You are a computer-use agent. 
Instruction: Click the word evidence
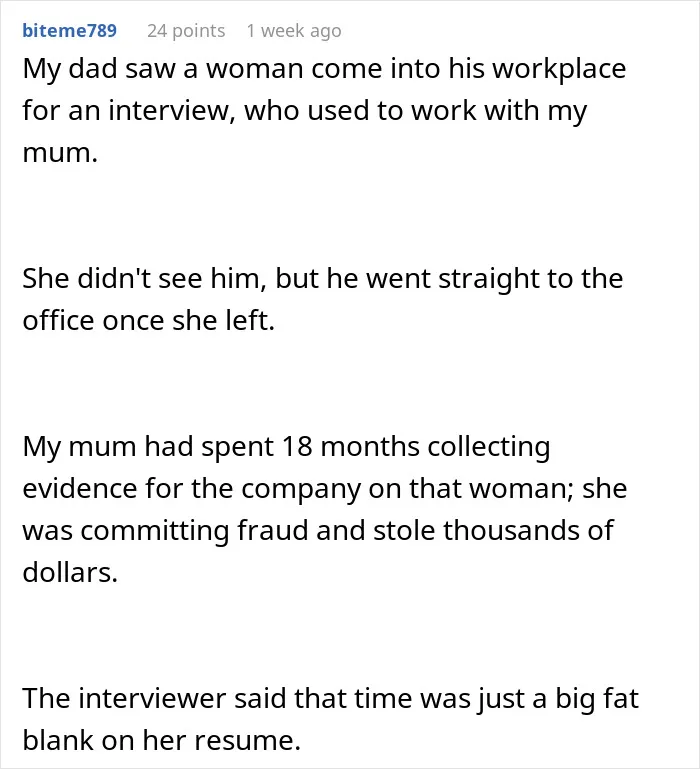(x=79, y=489)
